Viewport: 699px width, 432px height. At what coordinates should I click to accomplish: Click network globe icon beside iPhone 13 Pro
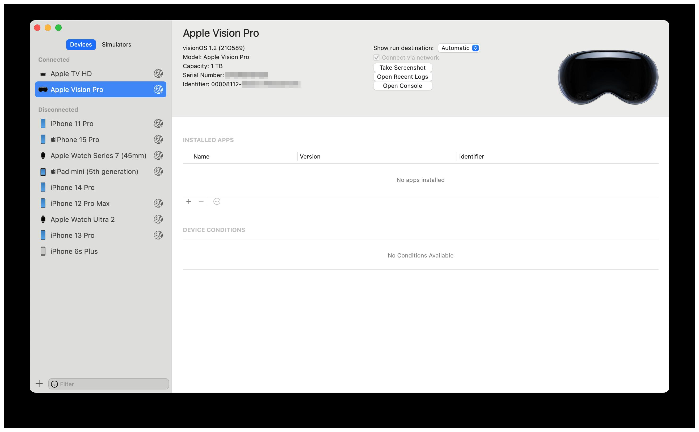pos(158,235)
